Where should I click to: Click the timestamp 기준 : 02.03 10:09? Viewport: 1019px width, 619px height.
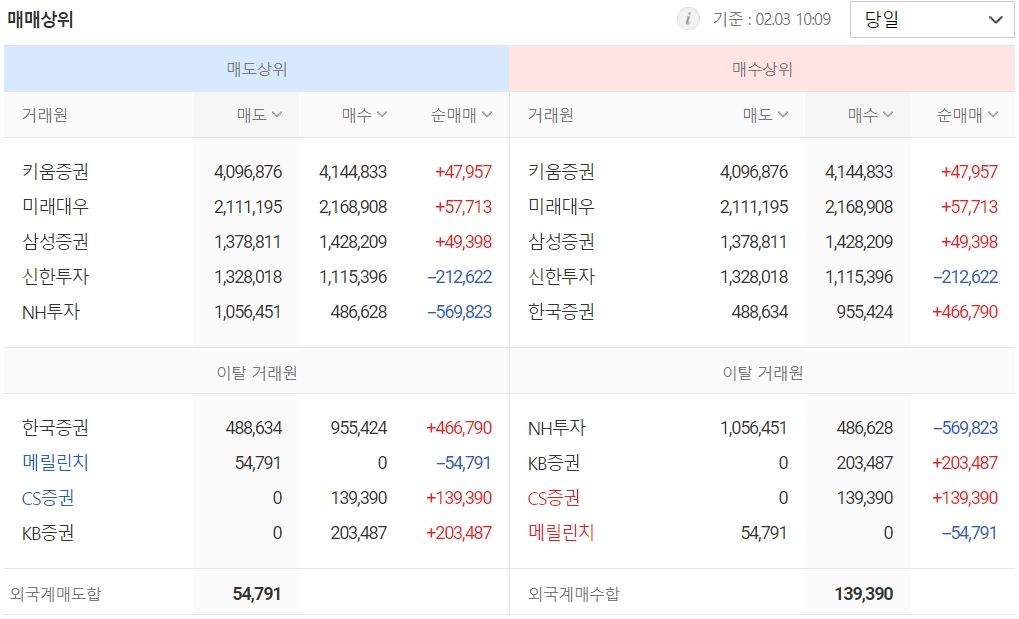click(x=772, y=20)
